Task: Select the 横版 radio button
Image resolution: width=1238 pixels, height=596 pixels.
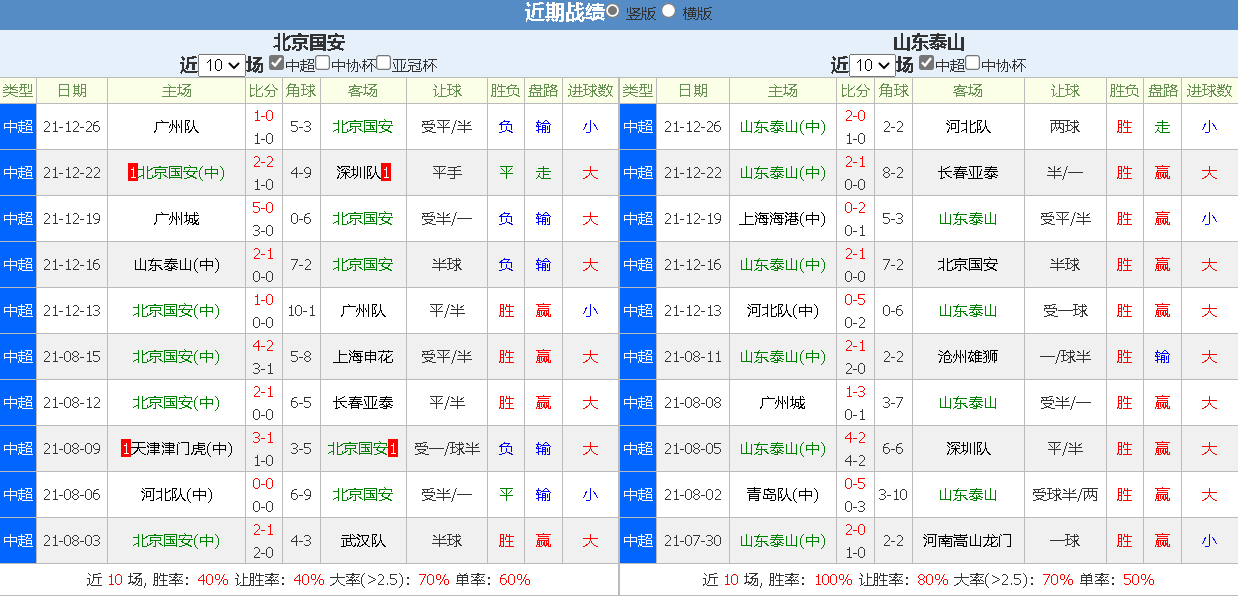Action: pos(669,12)
